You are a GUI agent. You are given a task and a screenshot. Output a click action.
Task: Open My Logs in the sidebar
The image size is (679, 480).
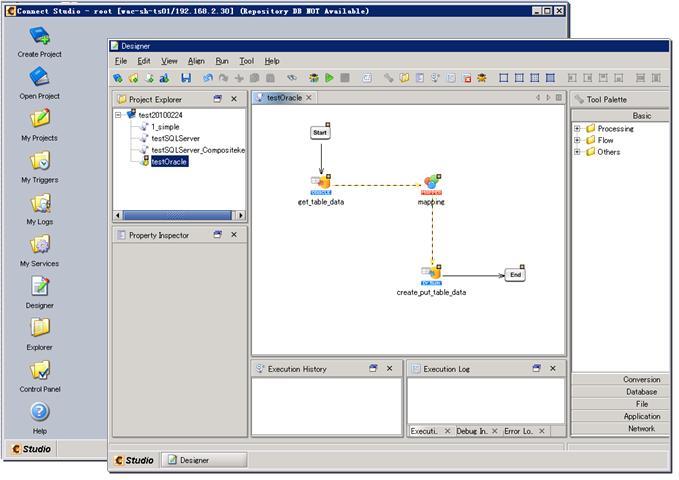pyautogui.click(x=40, y=204)
